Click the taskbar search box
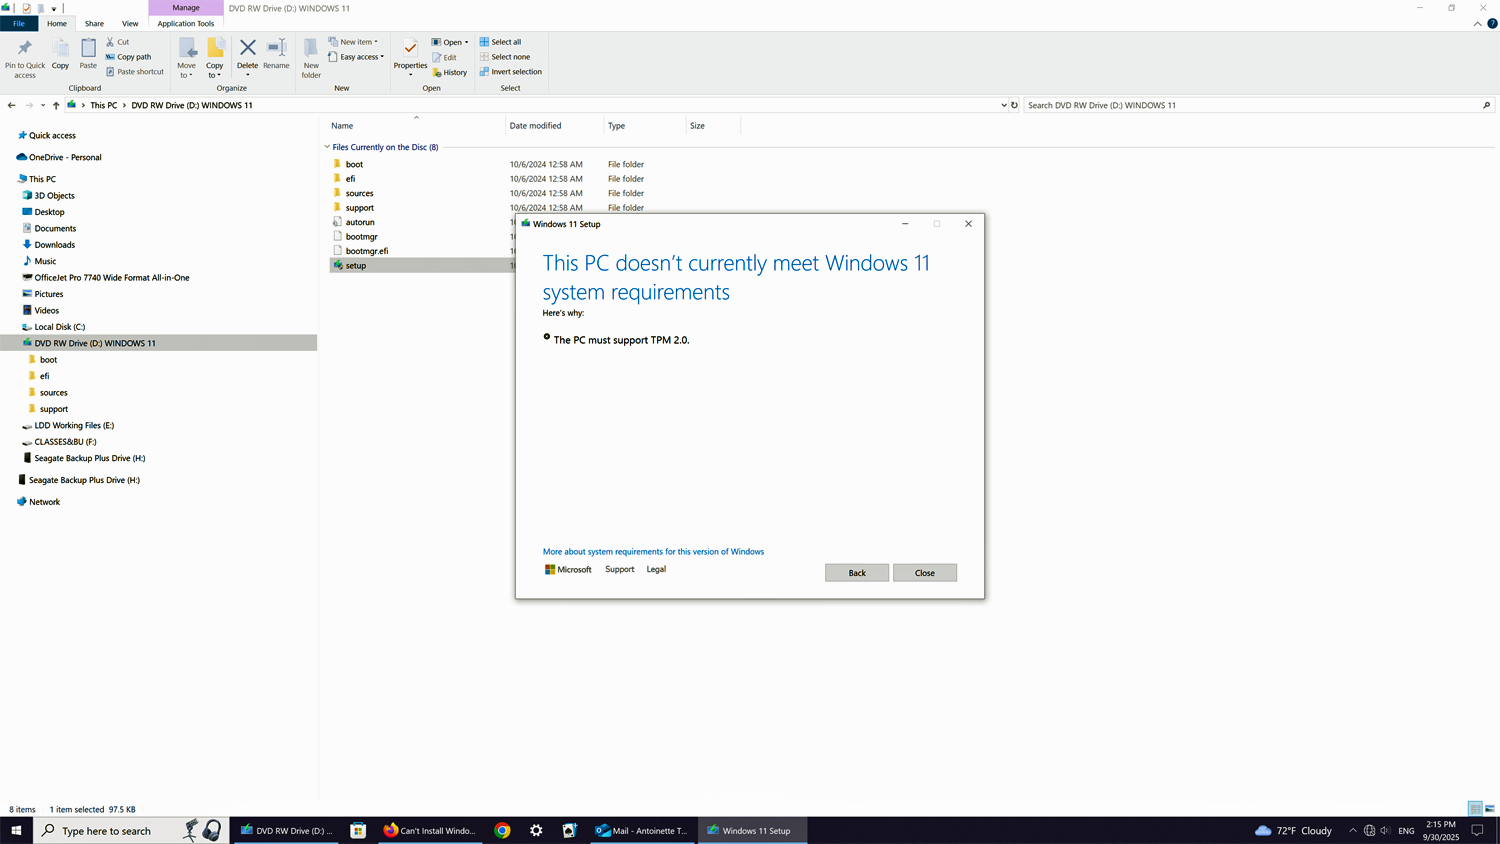Image resolution: width=1500 pixels, height=844 pixels. 130,830
